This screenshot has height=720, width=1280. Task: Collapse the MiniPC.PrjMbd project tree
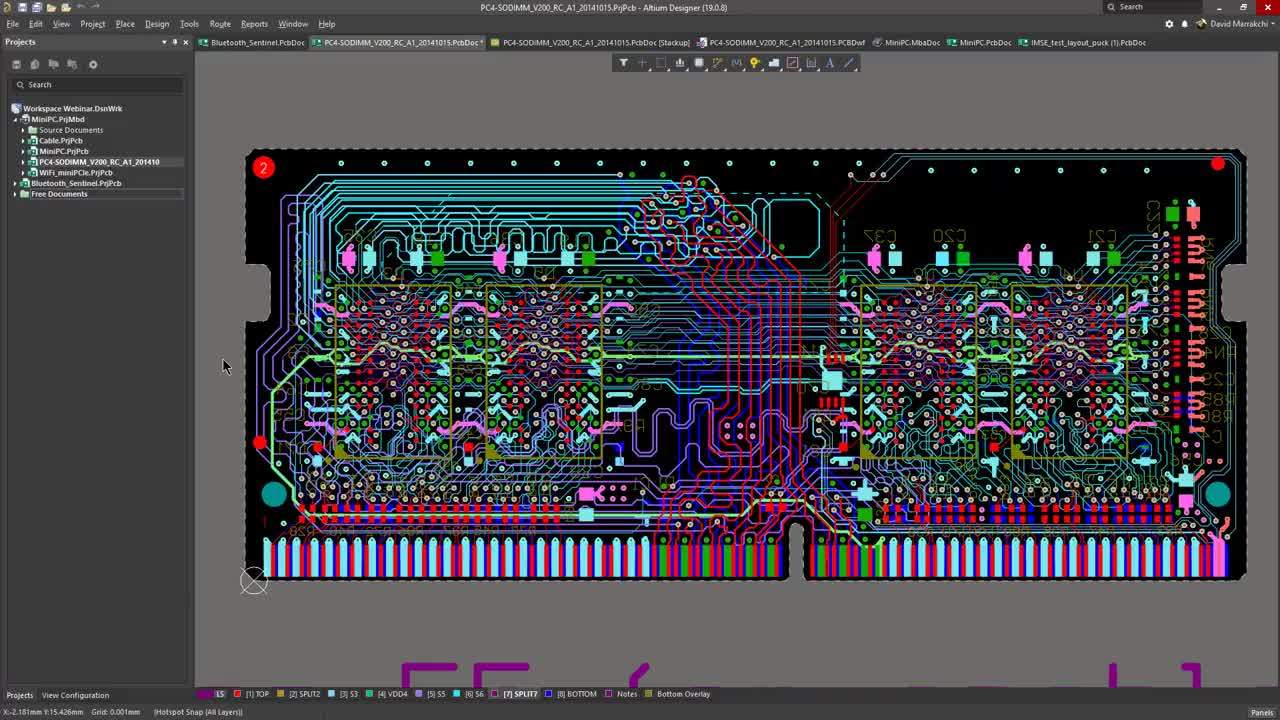[15, 119]
